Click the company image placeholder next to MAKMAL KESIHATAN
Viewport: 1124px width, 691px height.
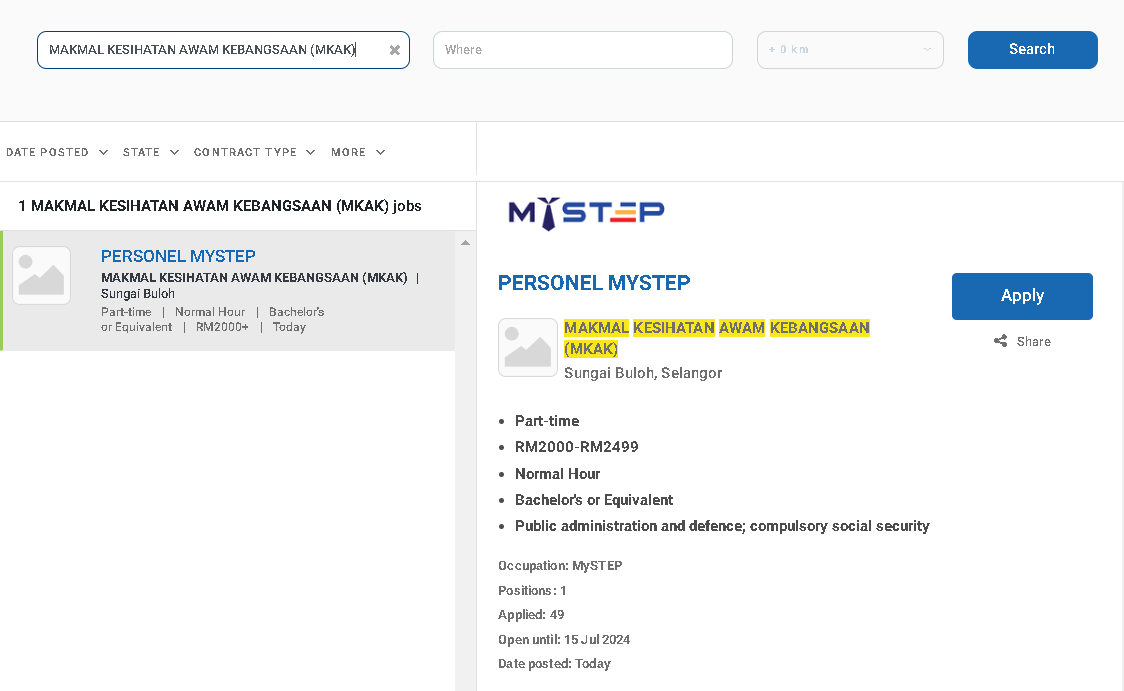pos(527,347)
